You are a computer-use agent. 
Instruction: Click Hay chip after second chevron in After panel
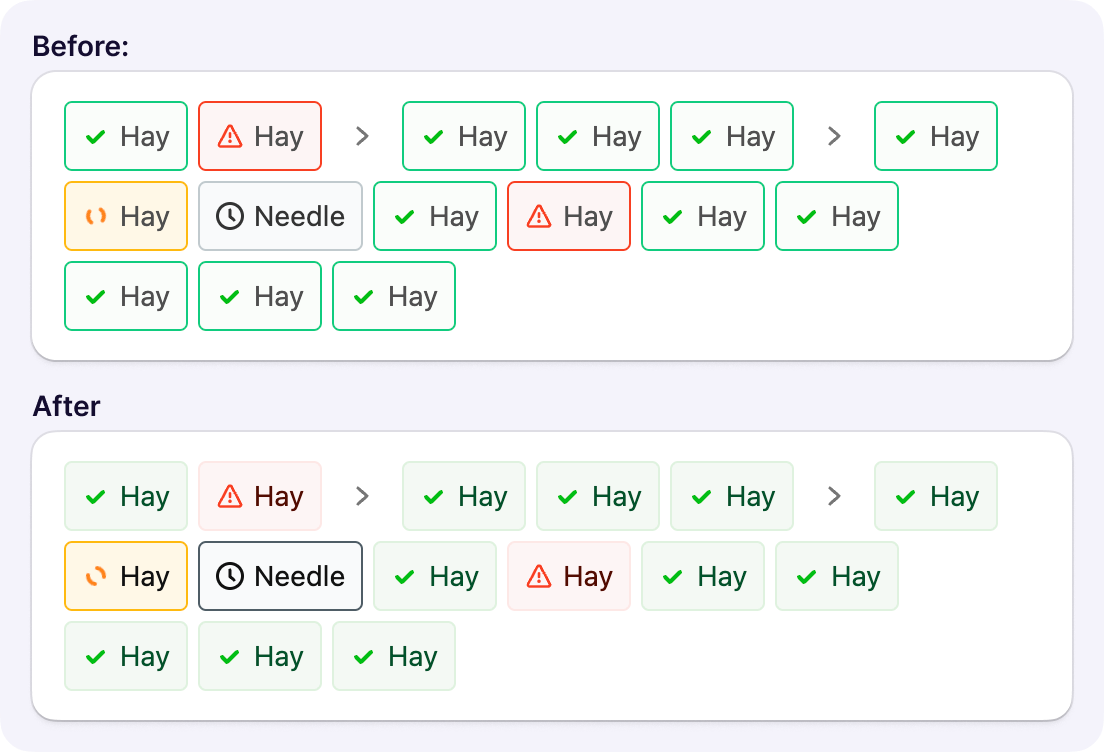point(936,496)
